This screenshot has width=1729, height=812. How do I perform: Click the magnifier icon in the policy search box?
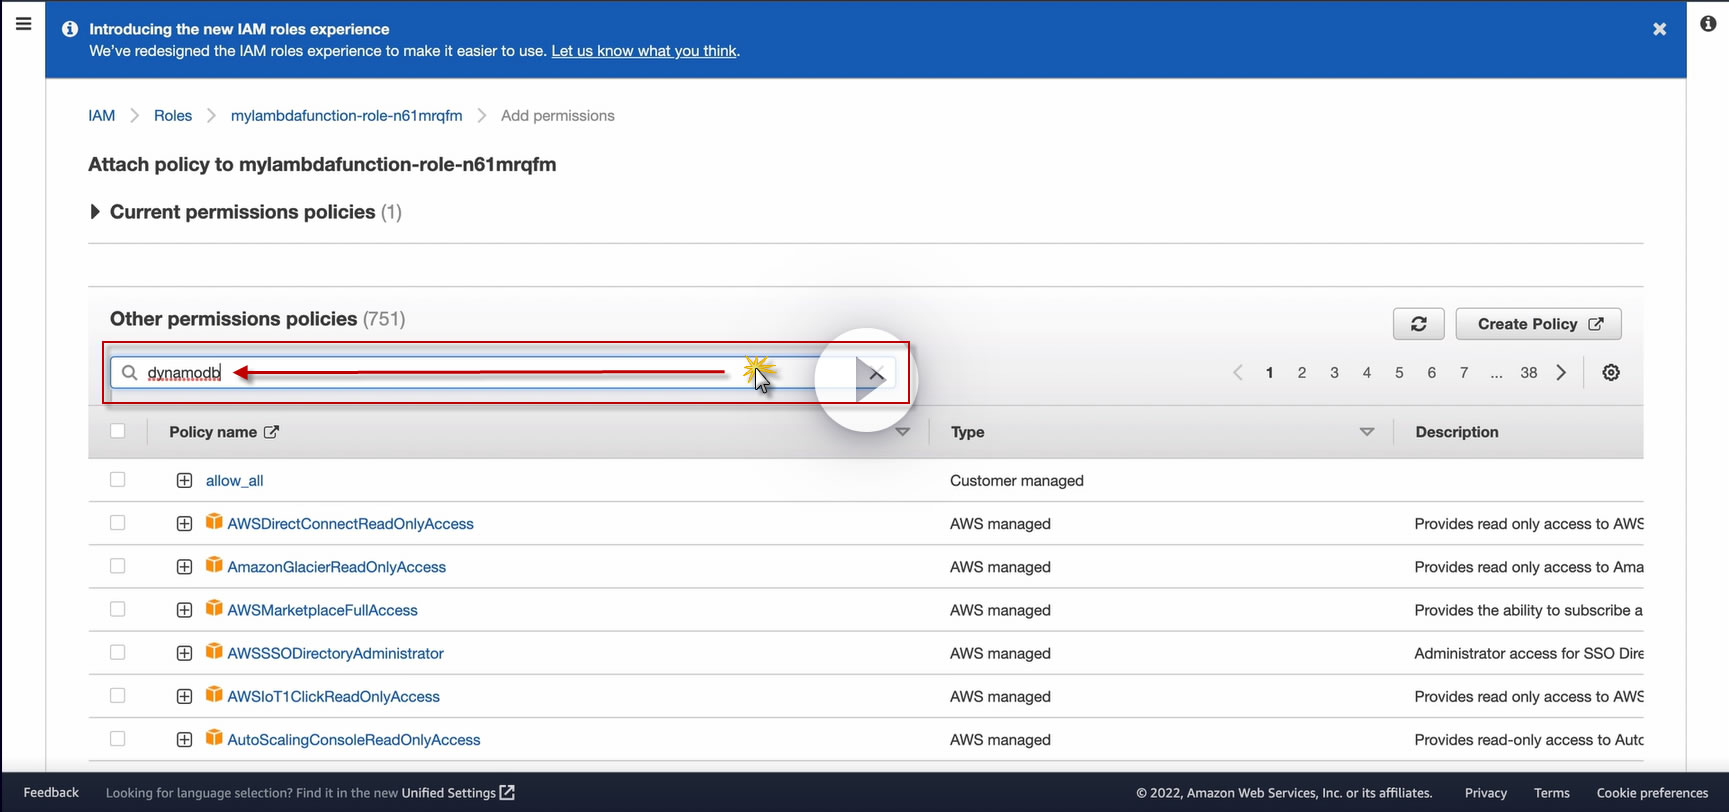click(x=129, y=373)
